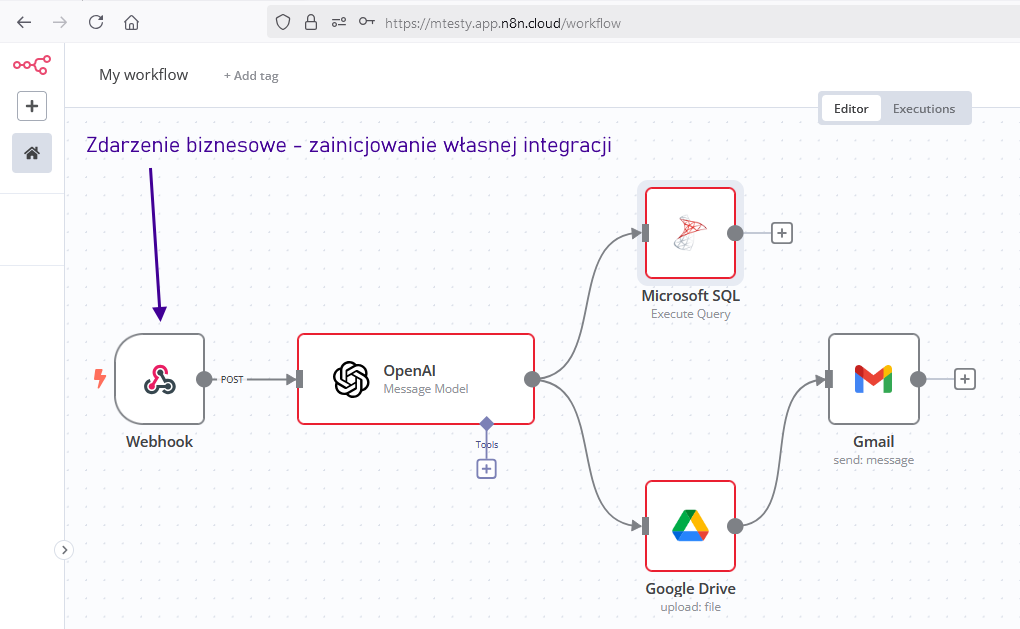Select the Microsoft SQL node

click(x=690, y=233)
